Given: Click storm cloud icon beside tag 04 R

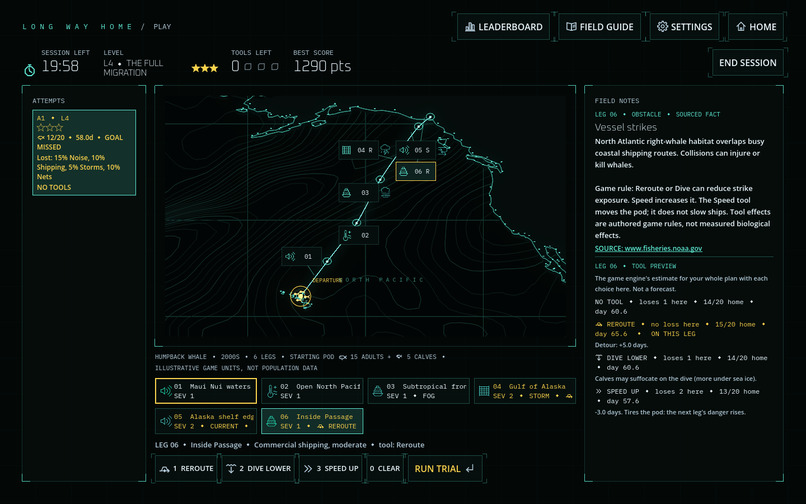Looking at the screenshot, I should [x=385, y=150].
